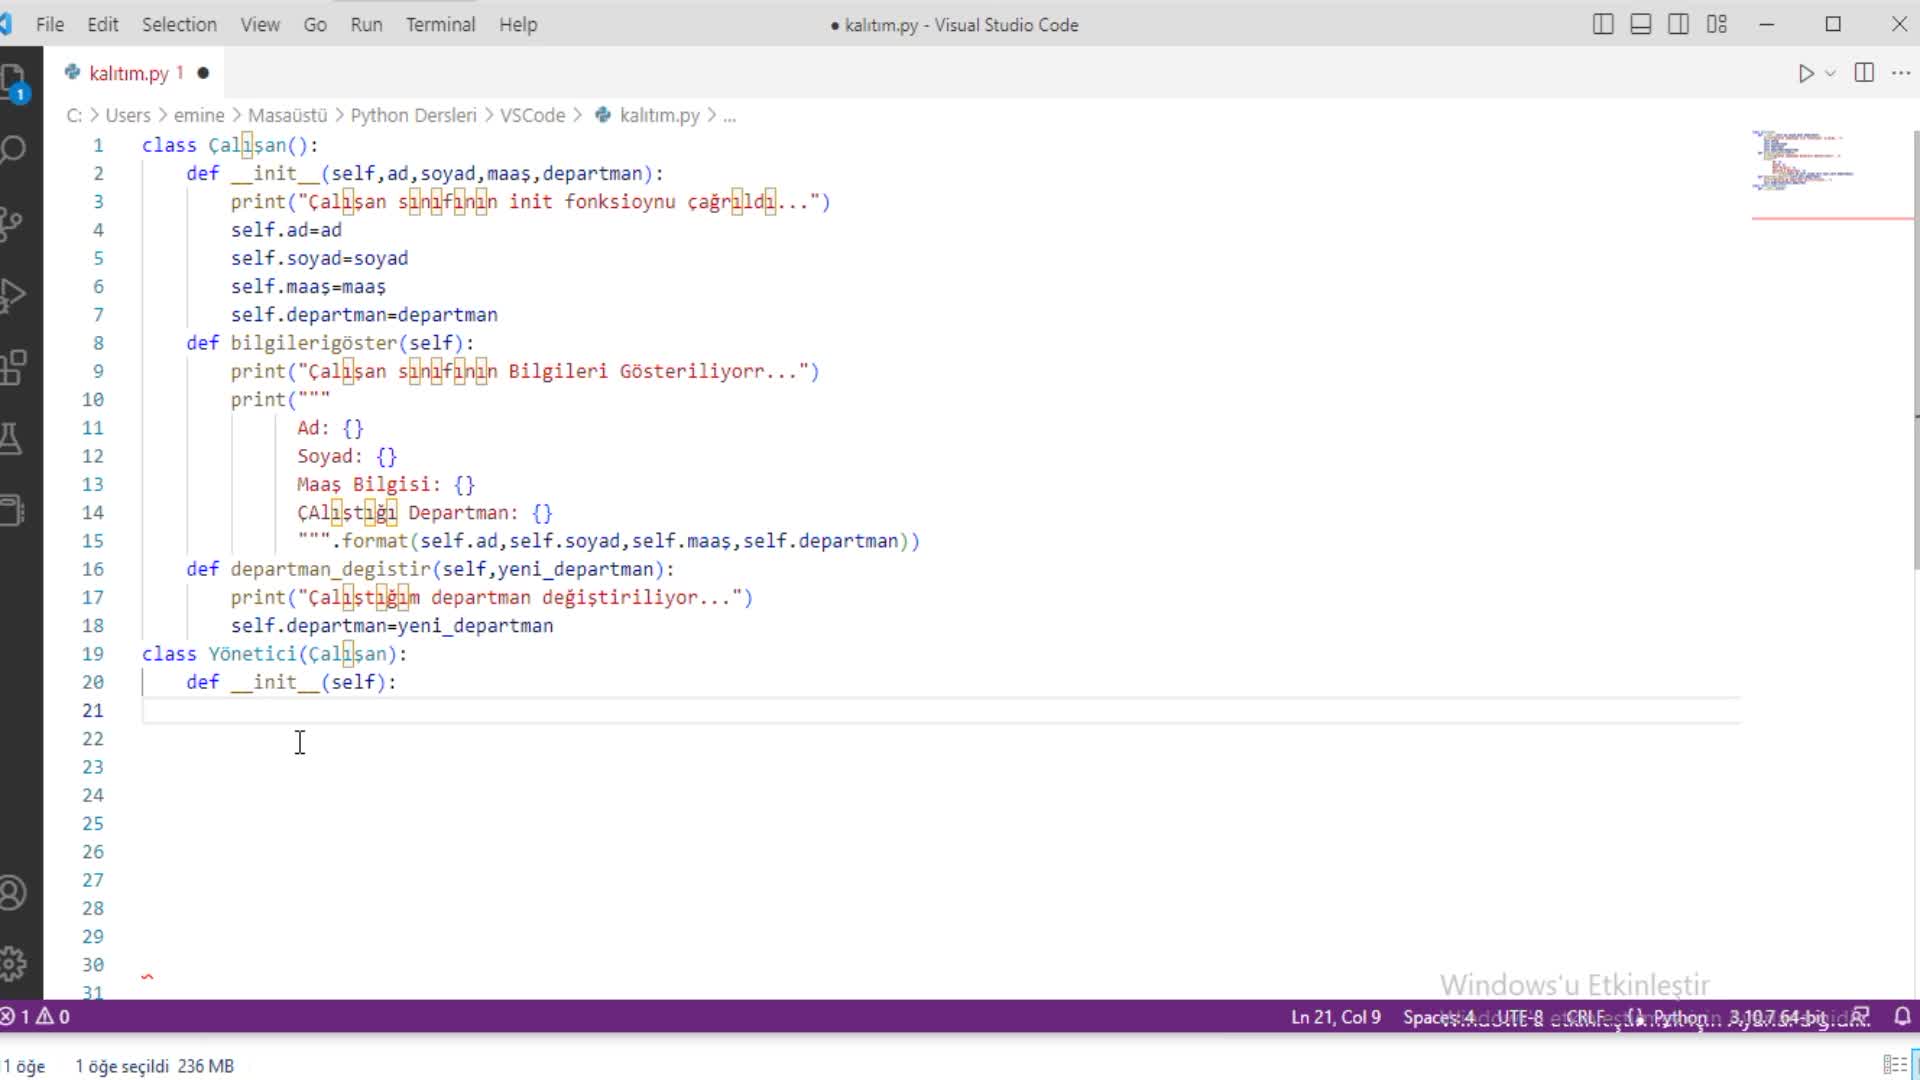Open the Search sidebar view

click(14, 150)
